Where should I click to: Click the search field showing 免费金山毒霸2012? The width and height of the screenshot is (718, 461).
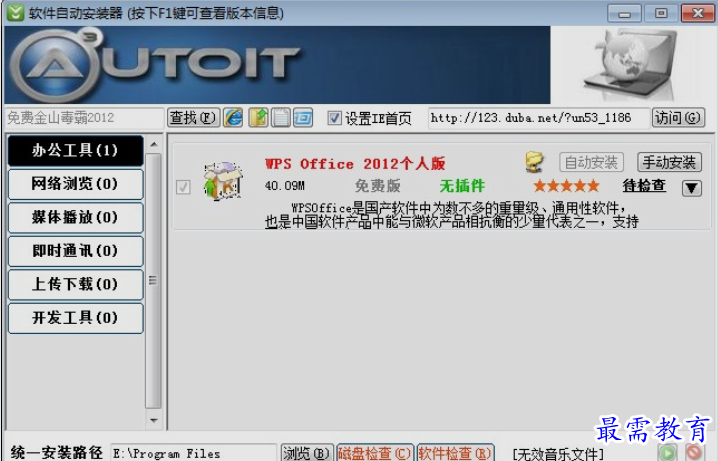click(x=84, y=118)
